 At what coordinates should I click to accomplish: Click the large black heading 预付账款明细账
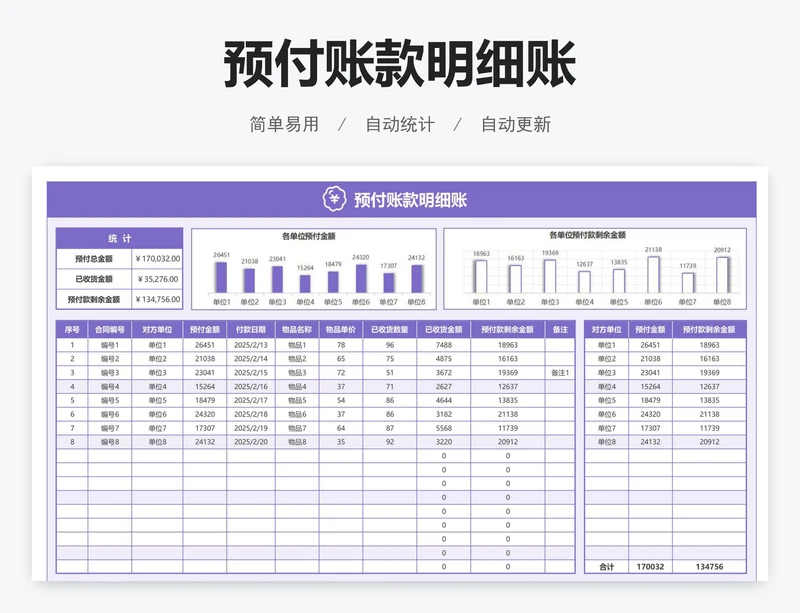tap(400, 65)
